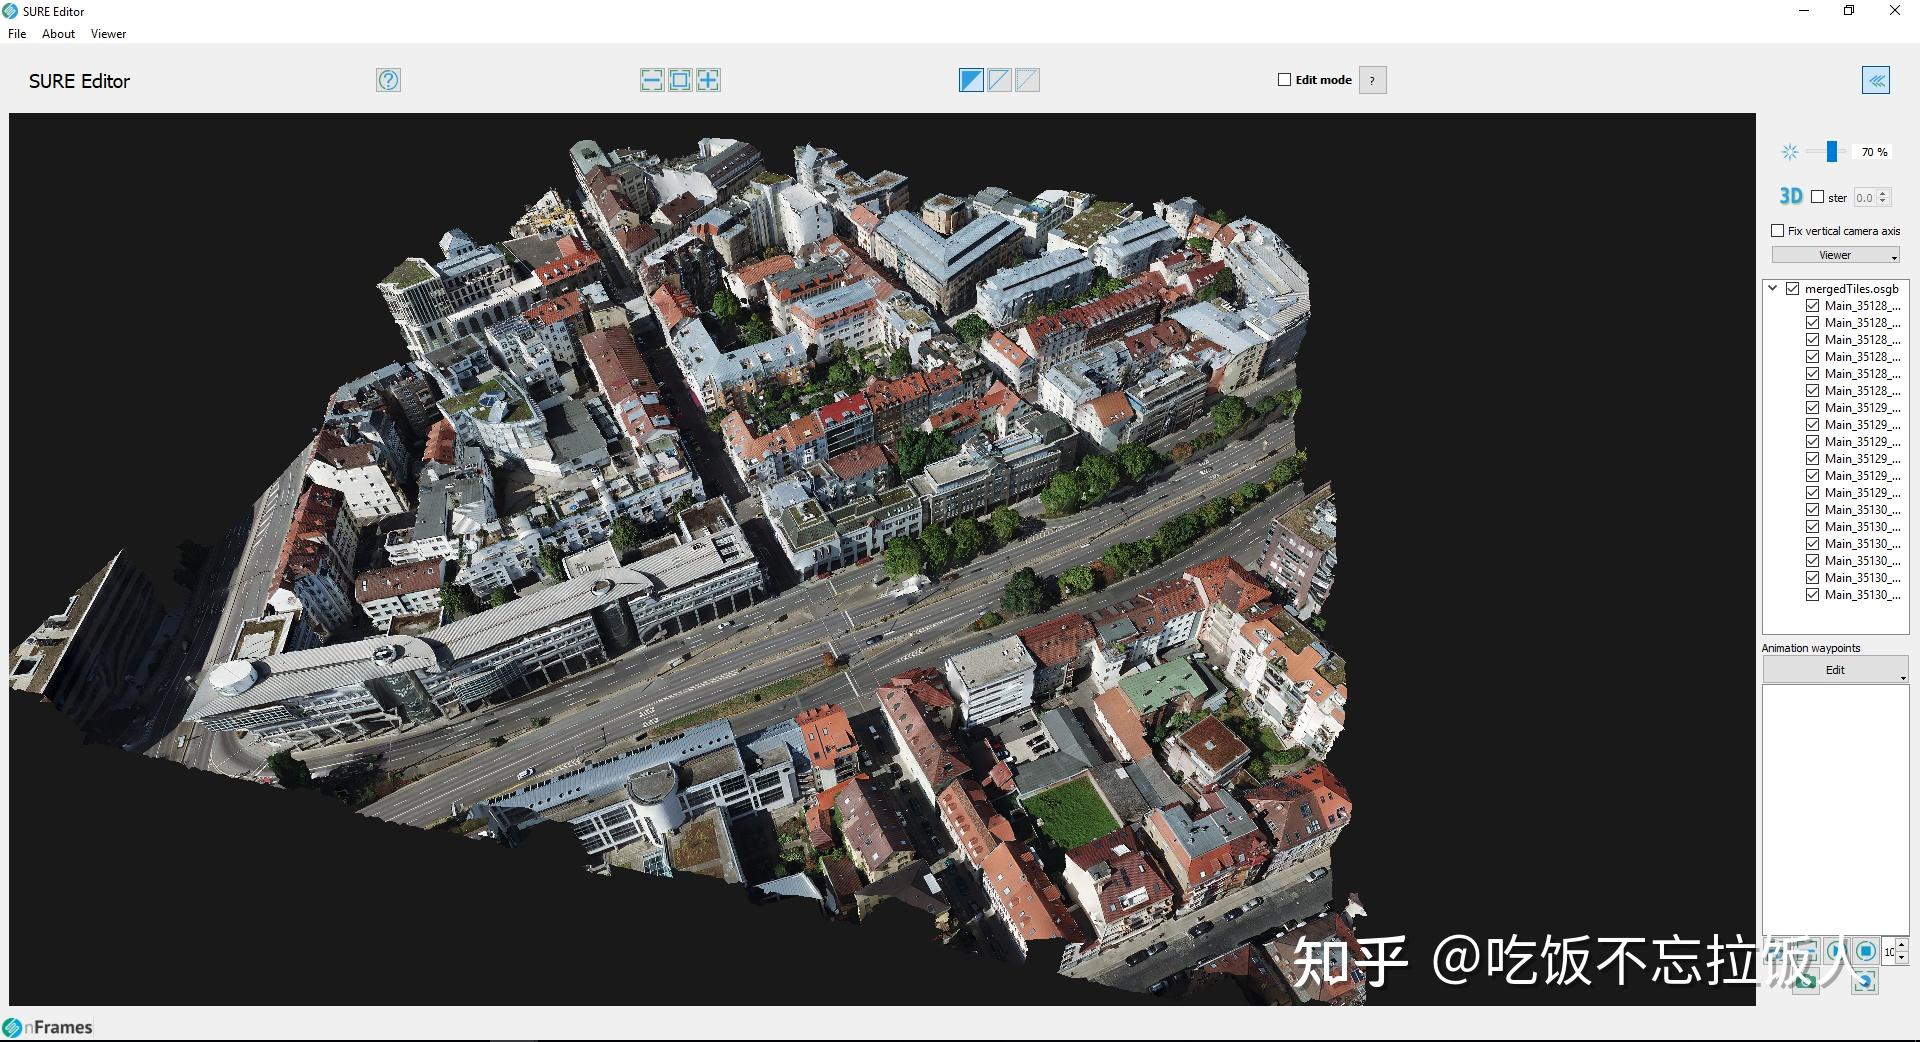Click the green camera screenshot icon
The image size is (1920, 1042).
pyautogui.click(x=1805, y=982)
